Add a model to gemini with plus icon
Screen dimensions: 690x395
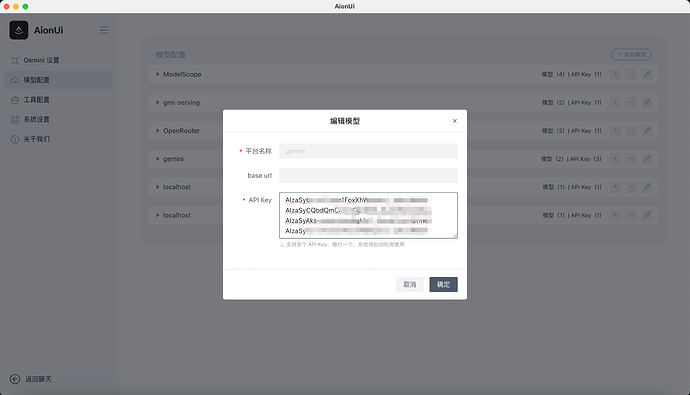615,159
